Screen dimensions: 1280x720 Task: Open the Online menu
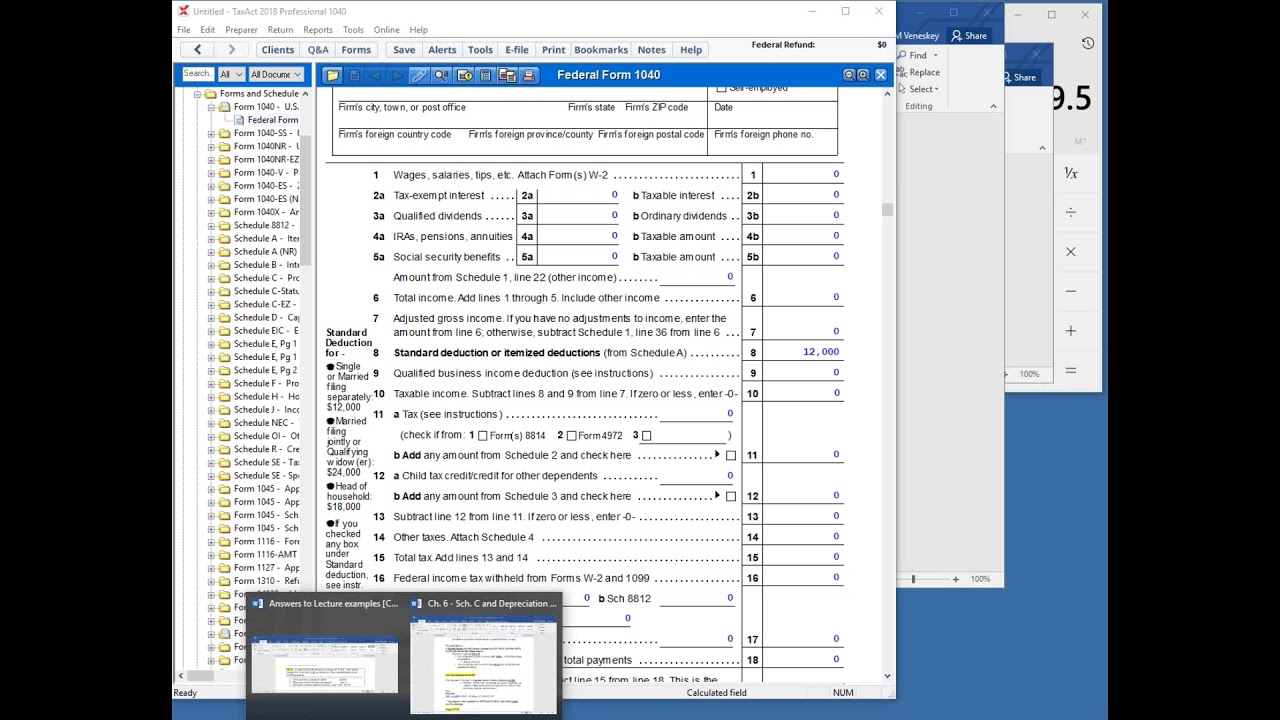click(x=386, y=30)
